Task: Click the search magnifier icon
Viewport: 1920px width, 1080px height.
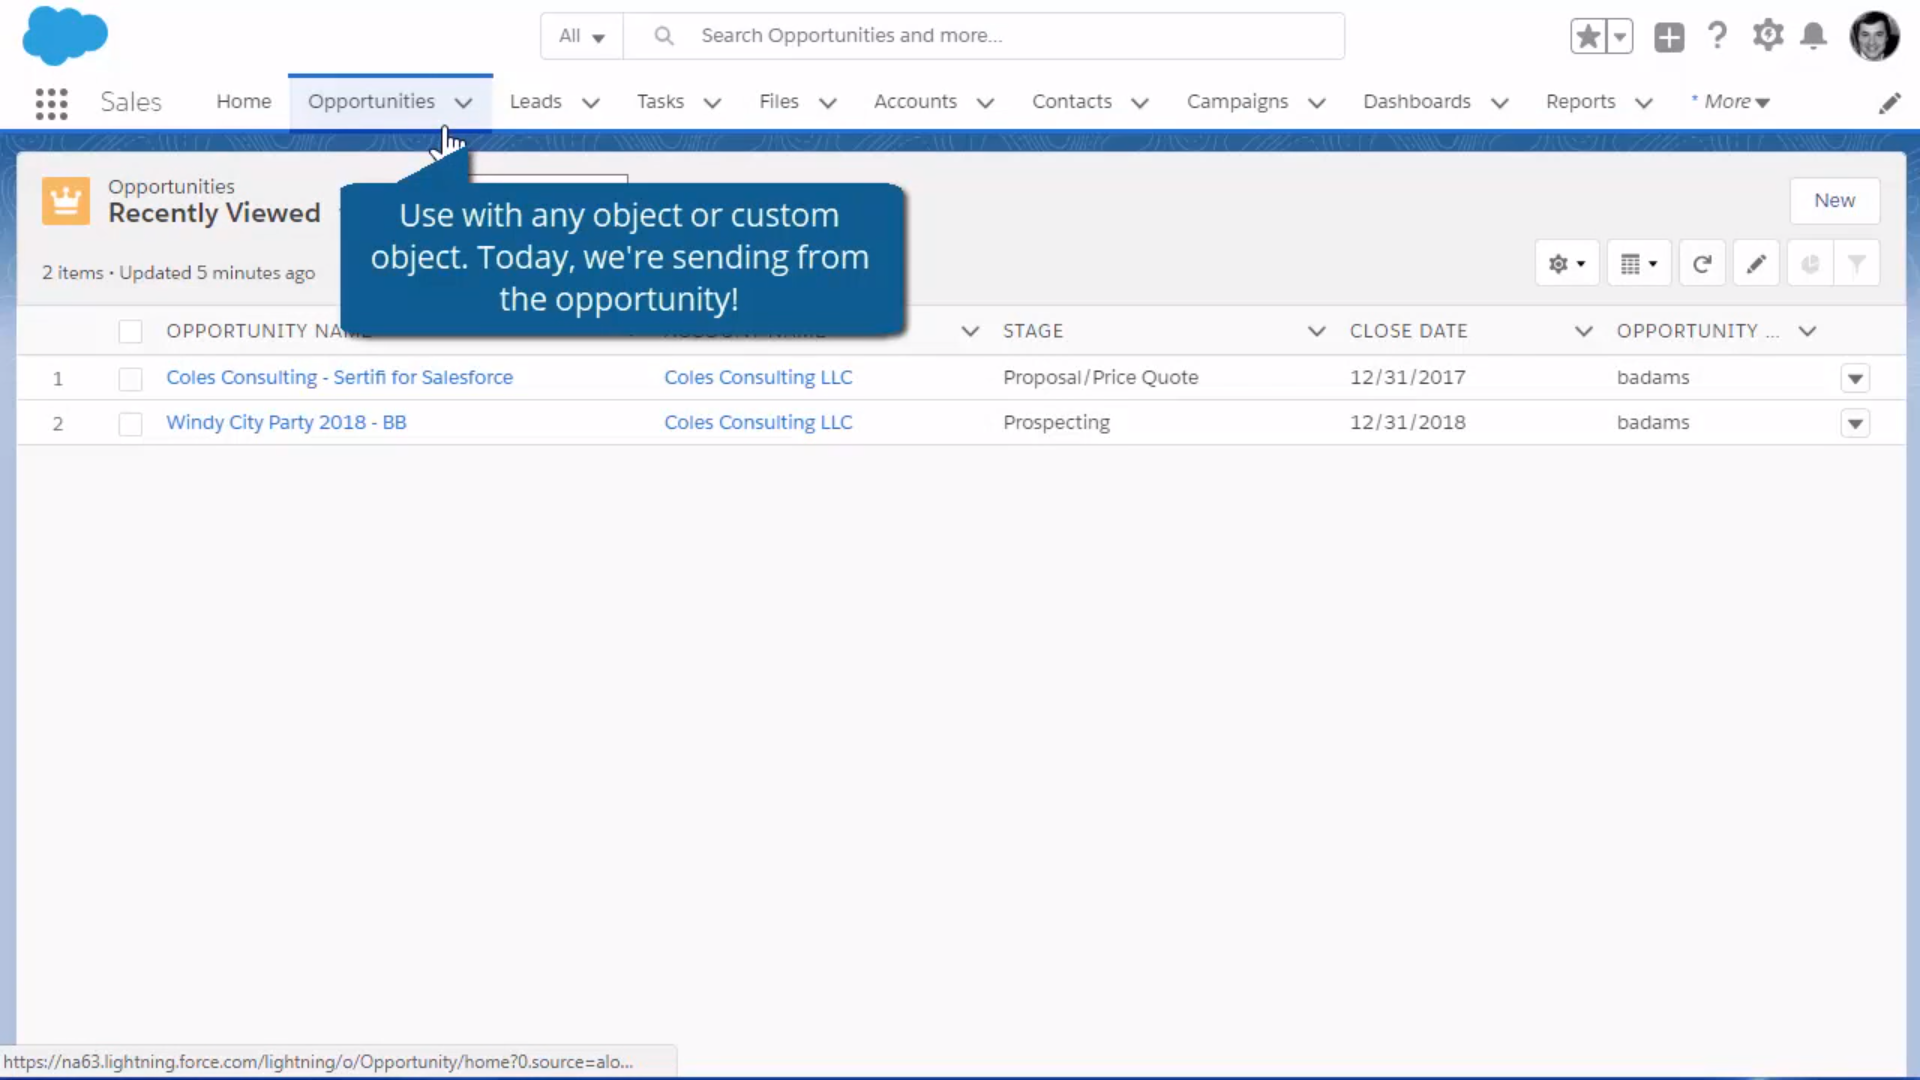Action: (664, 35)
